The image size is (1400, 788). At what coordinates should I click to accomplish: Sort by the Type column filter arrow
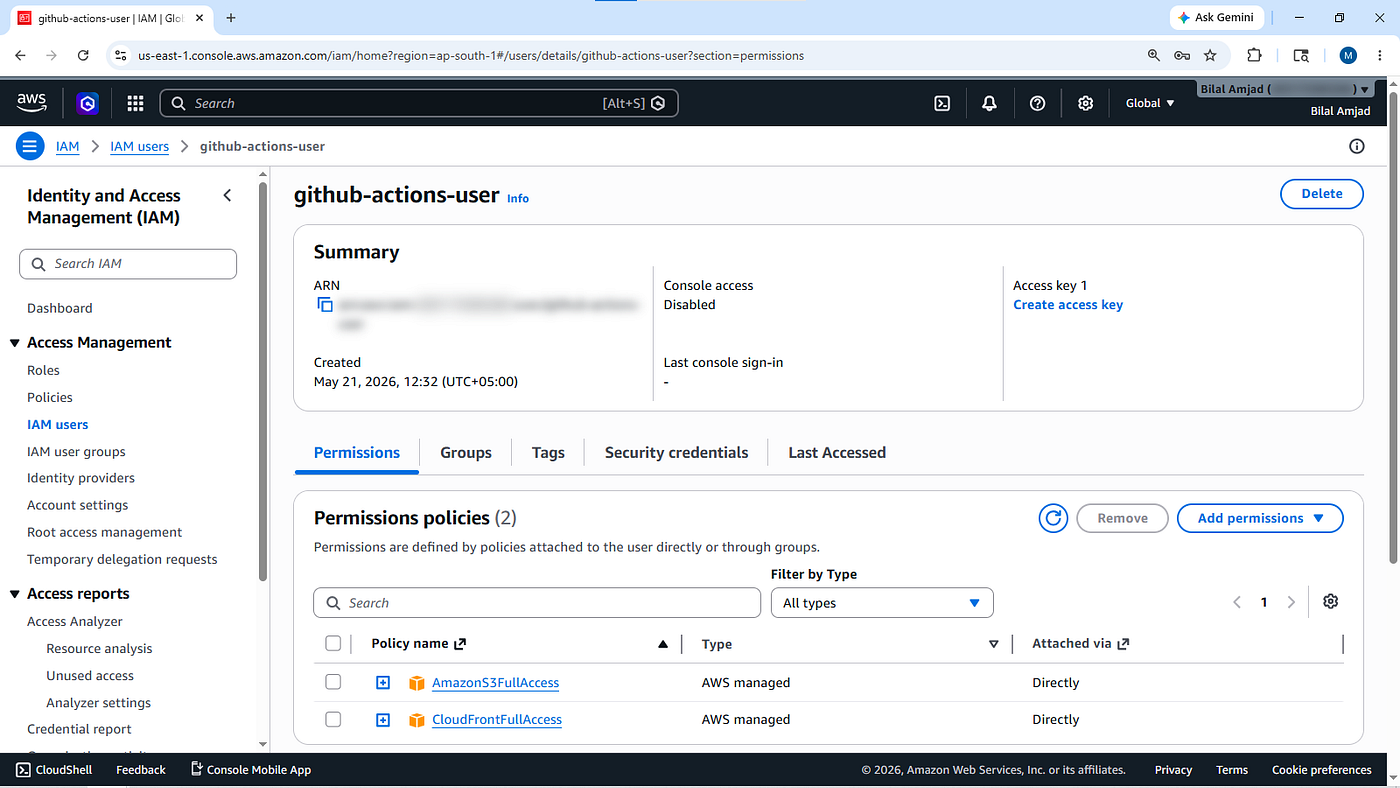pos(993,644)
